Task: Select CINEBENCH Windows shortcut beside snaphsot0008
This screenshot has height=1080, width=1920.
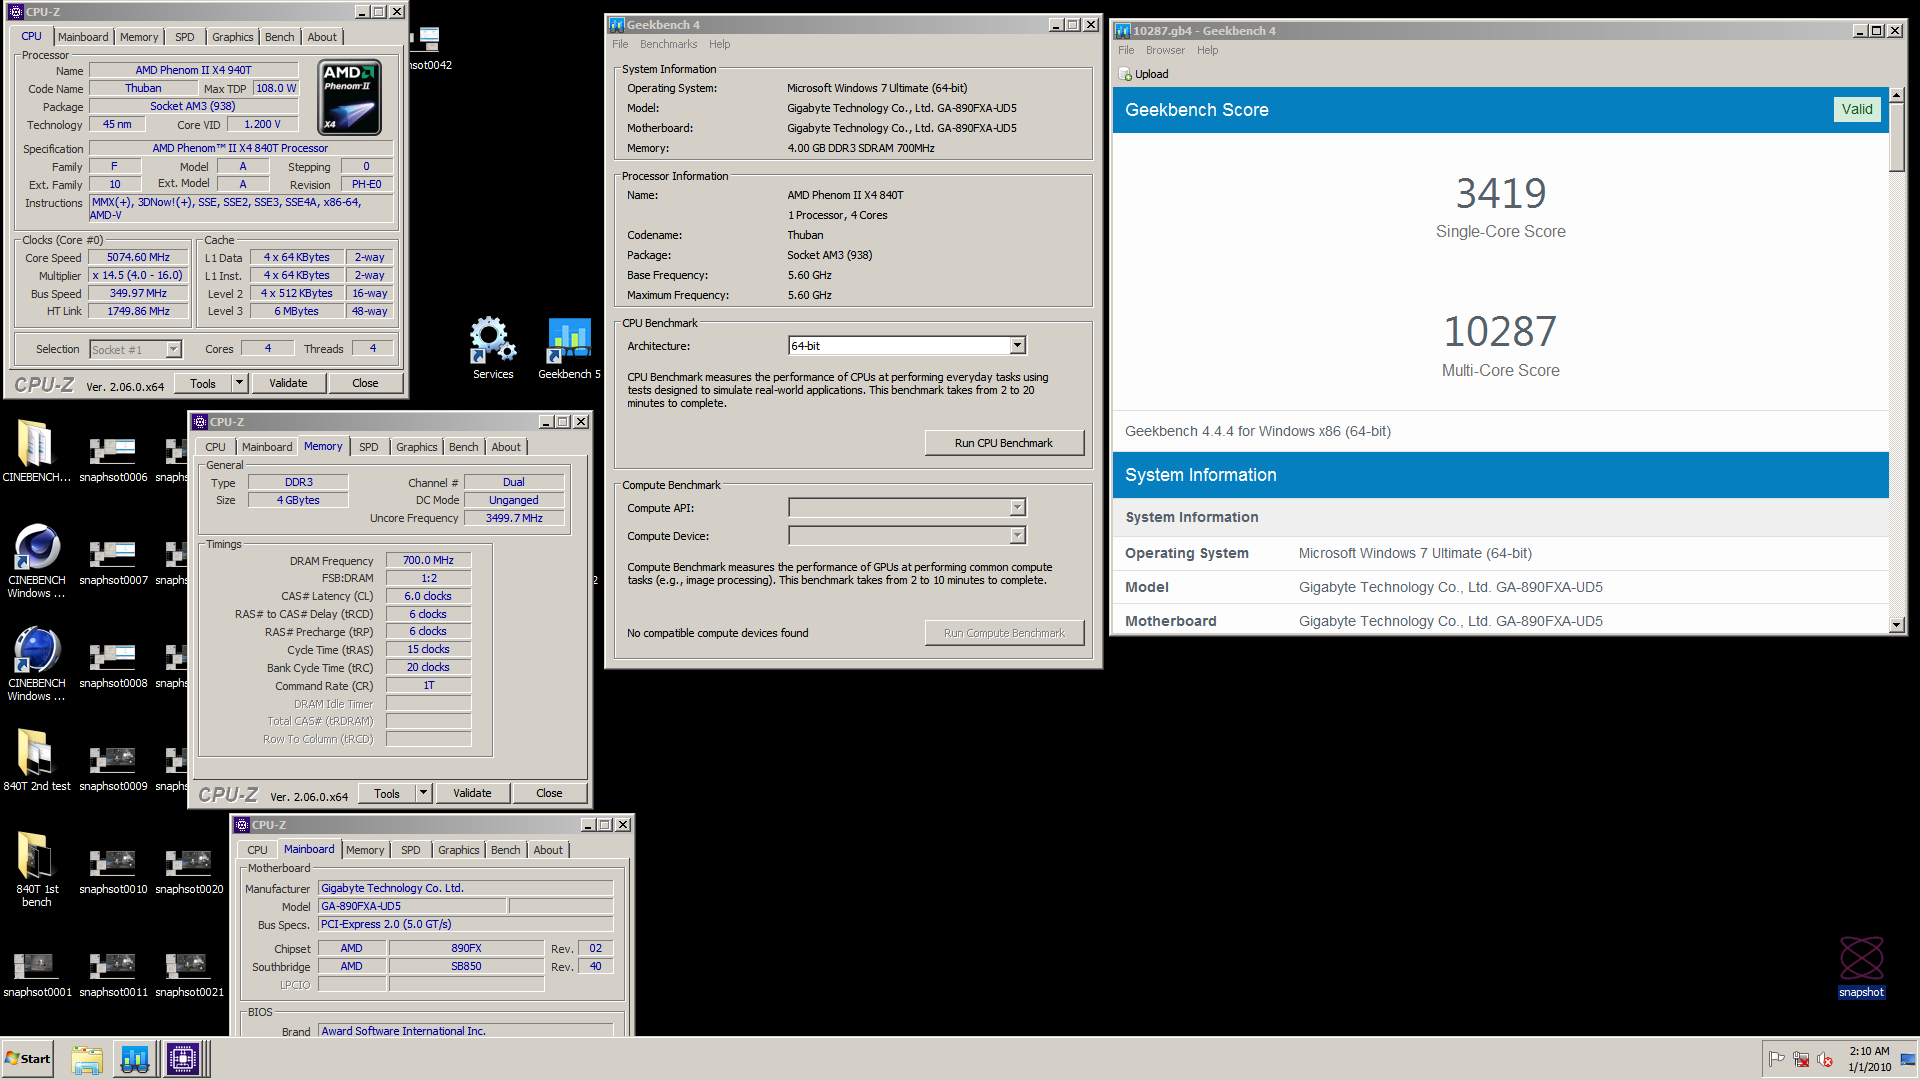Action: tap(36, 663)
